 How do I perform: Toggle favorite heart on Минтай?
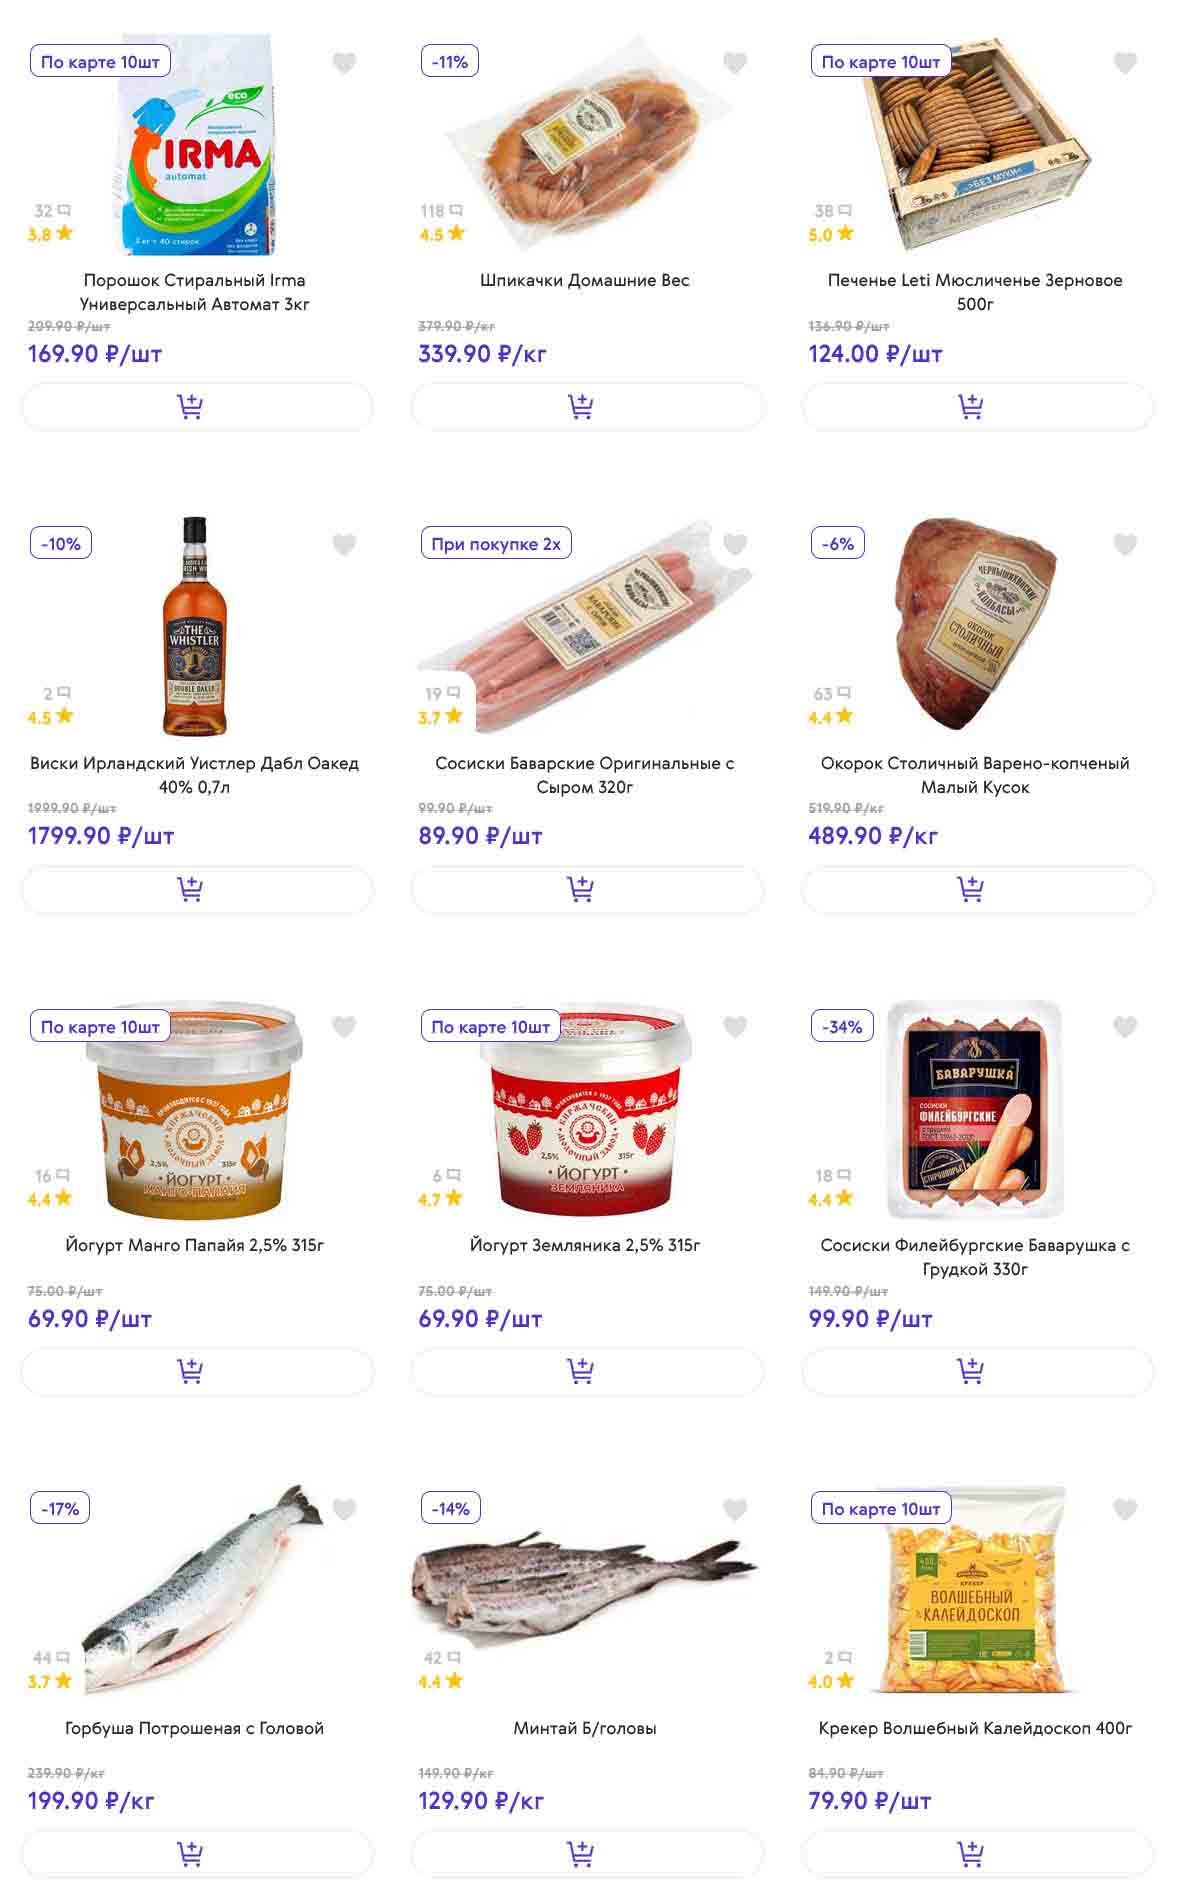coord(735,1509)
